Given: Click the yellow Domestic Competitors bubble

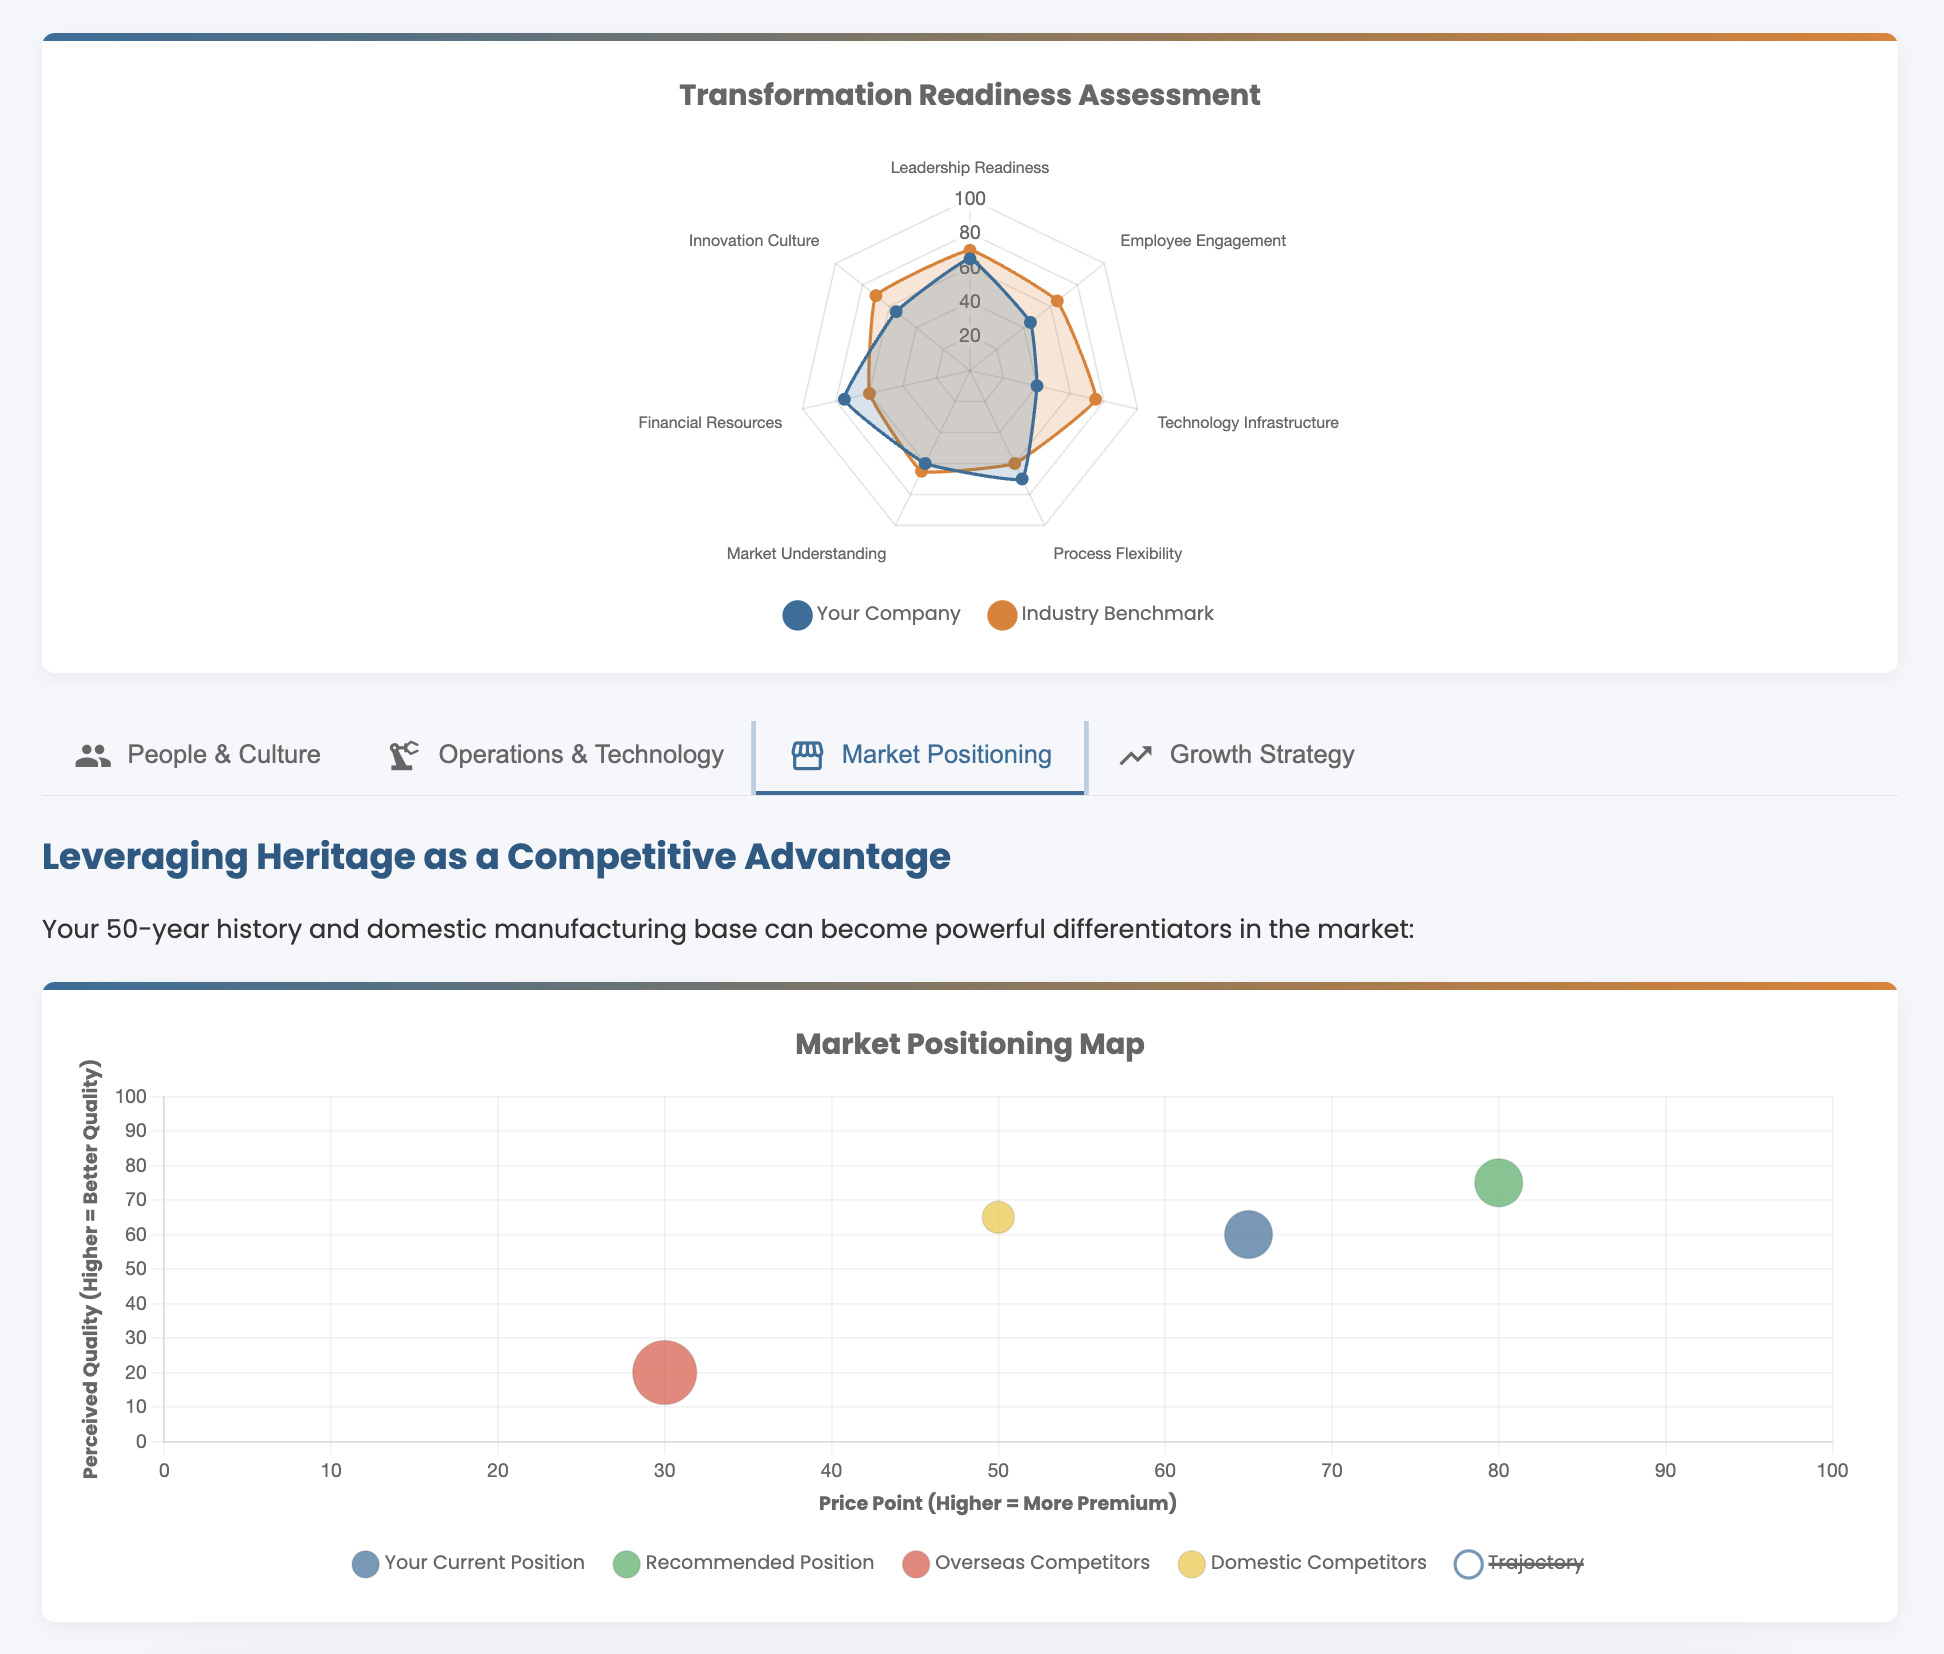Looking at the screenshot, I should 998,1217.
